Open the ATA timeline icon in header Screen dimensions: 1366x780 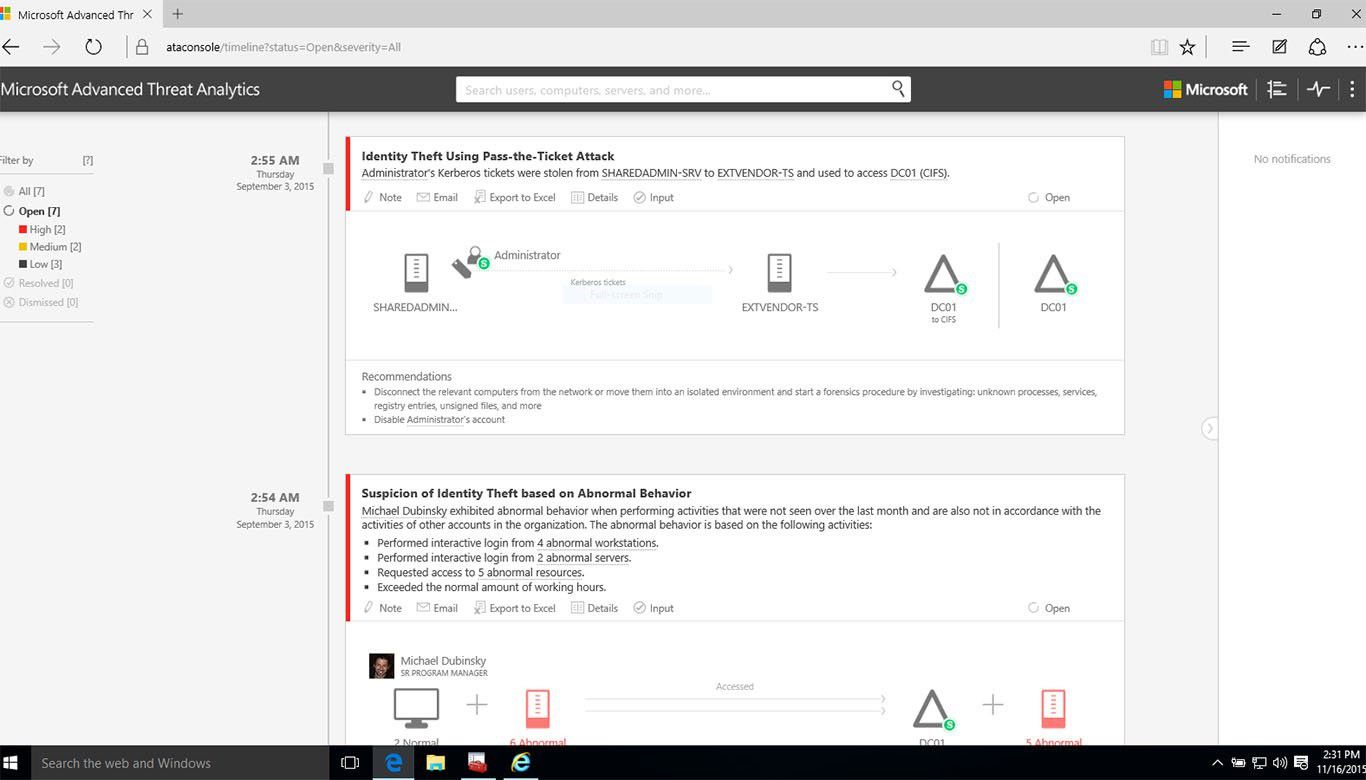1276,89
